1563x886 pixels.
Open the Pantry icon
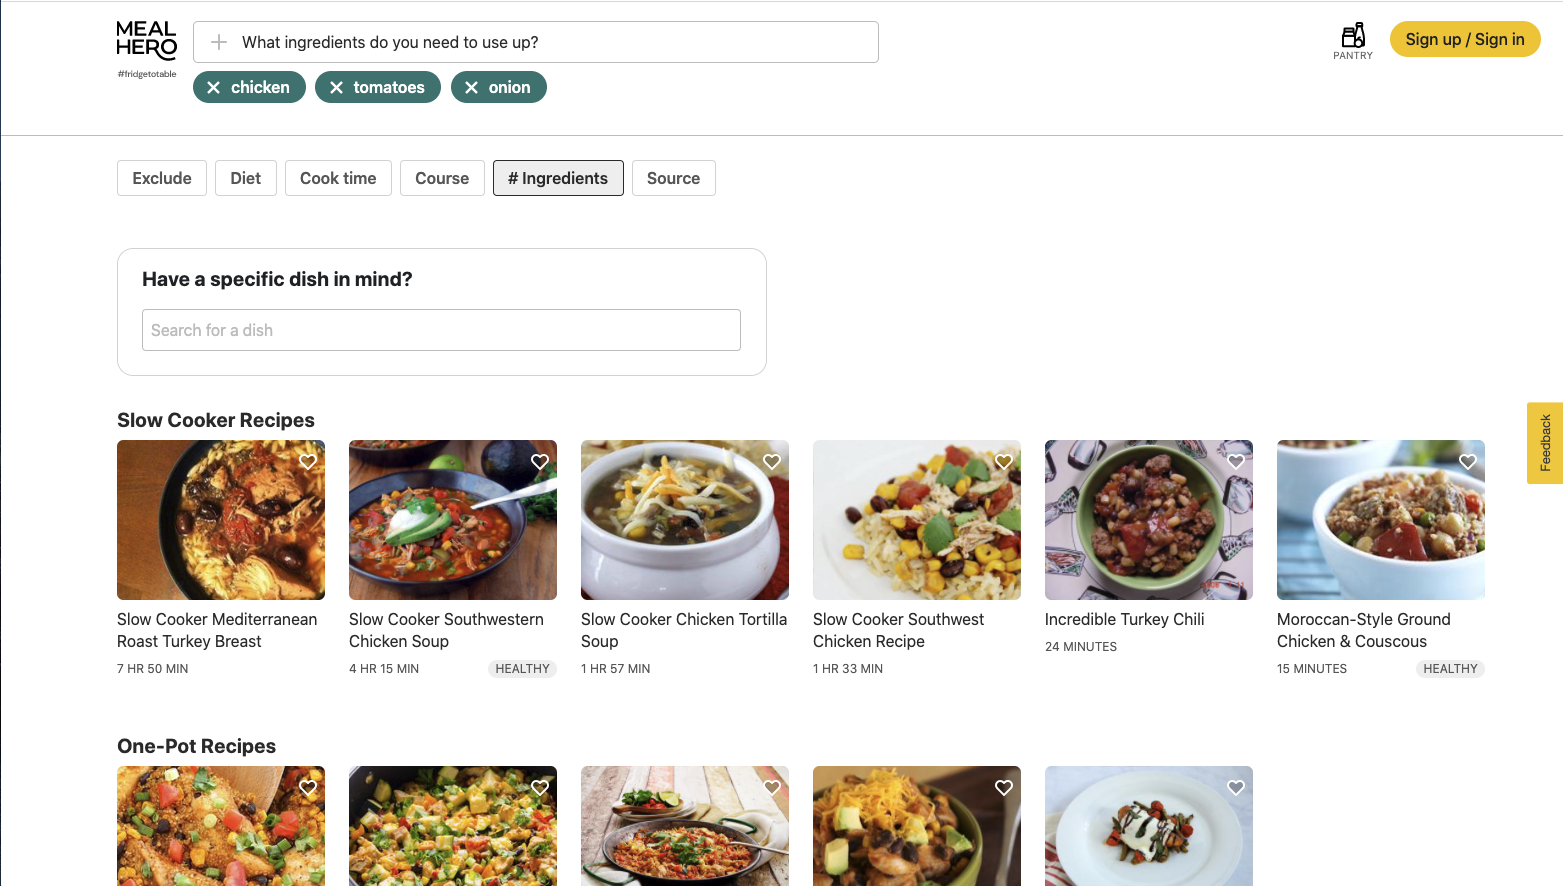pos(1352,41)
